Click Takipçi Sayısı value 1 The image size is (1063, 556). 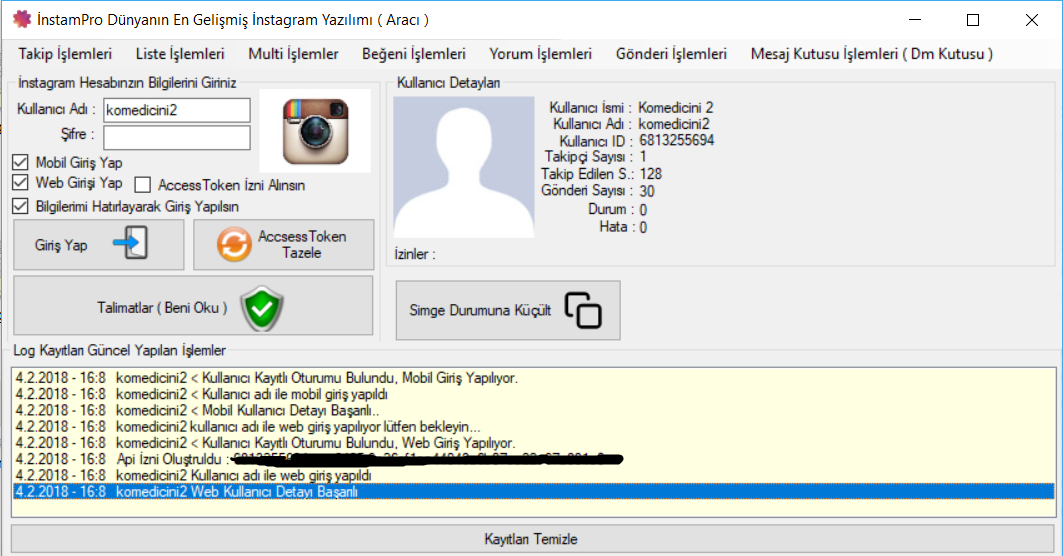click(x=643, y=157)
